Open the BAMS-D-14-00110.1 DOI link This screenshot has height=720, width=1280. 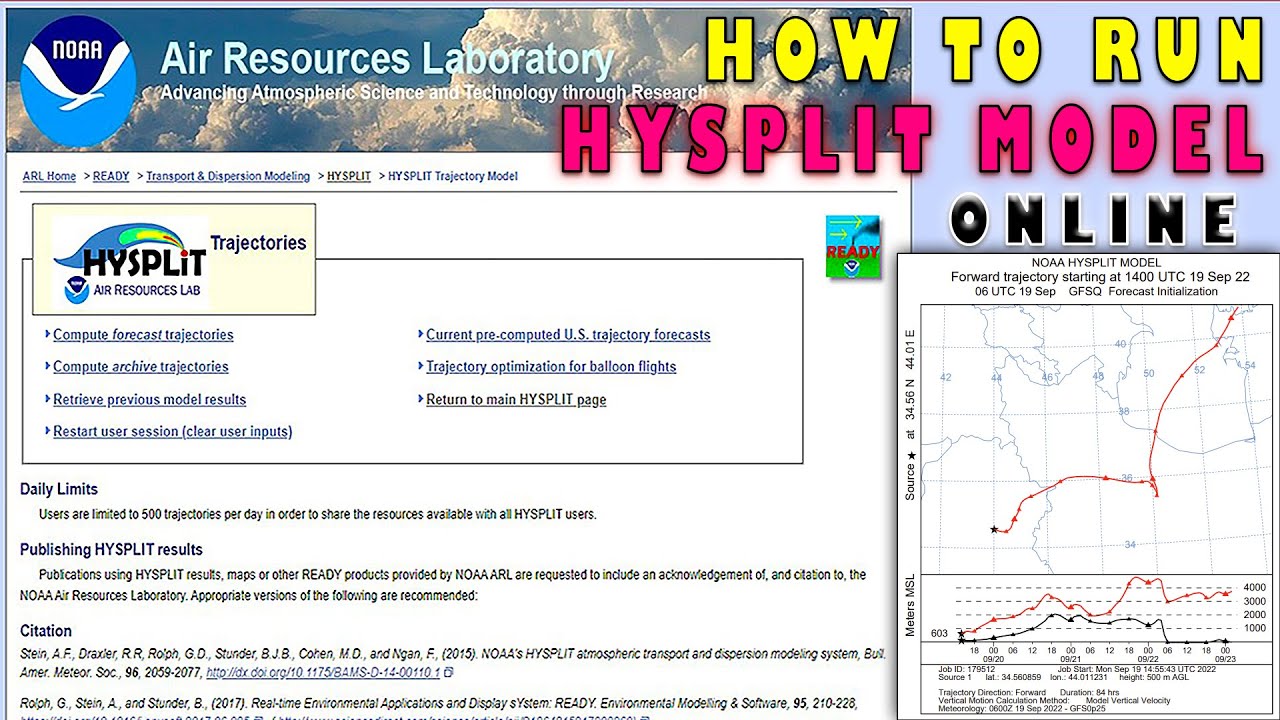click(323, 673)
